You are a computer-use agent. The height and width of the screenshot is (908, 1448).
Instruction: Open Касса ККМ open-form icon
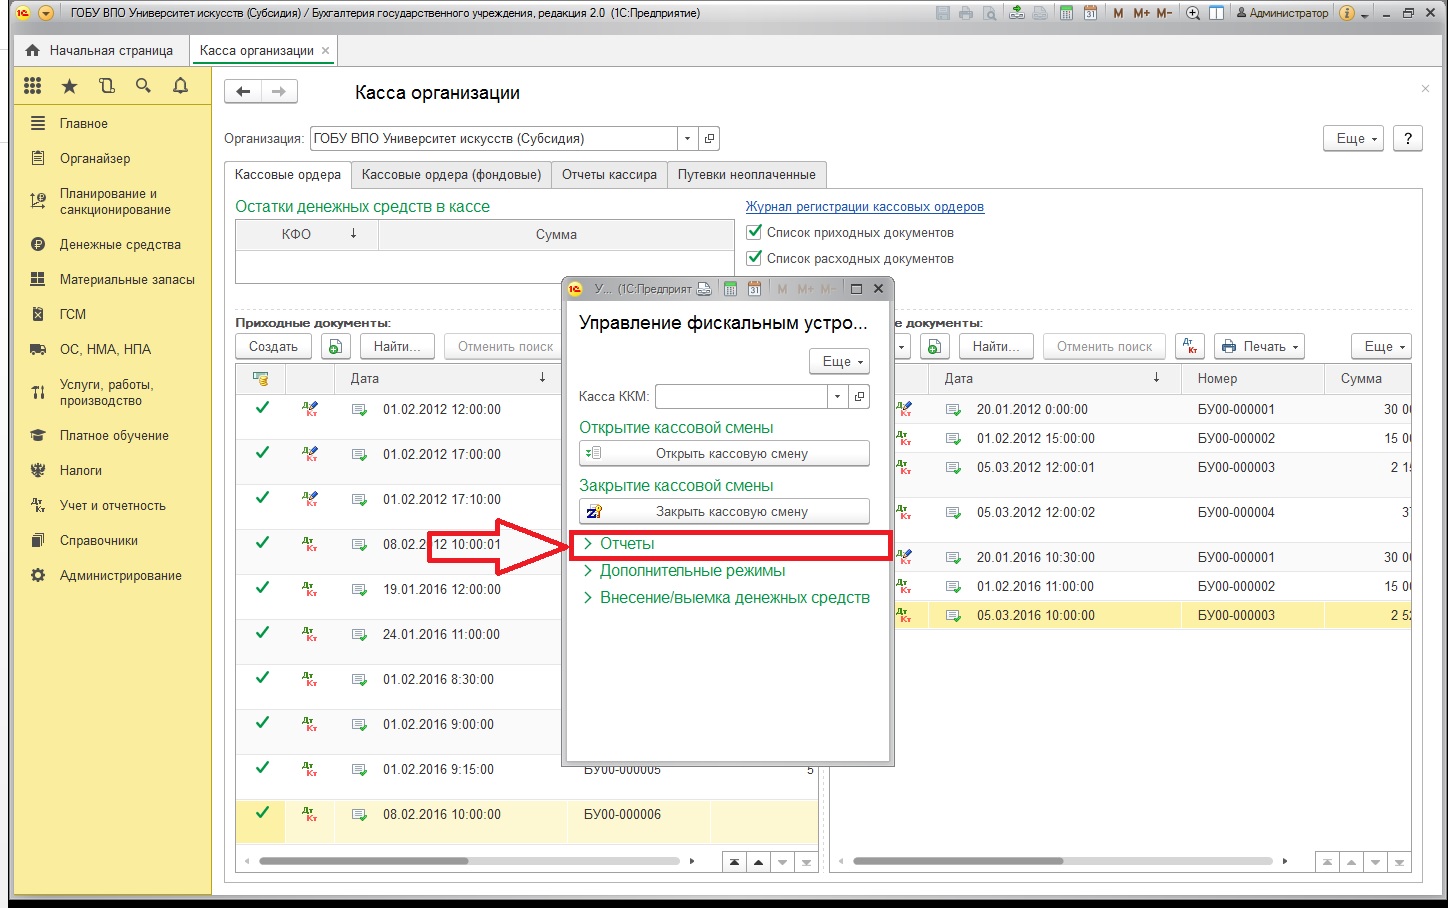tap(859, 396)
